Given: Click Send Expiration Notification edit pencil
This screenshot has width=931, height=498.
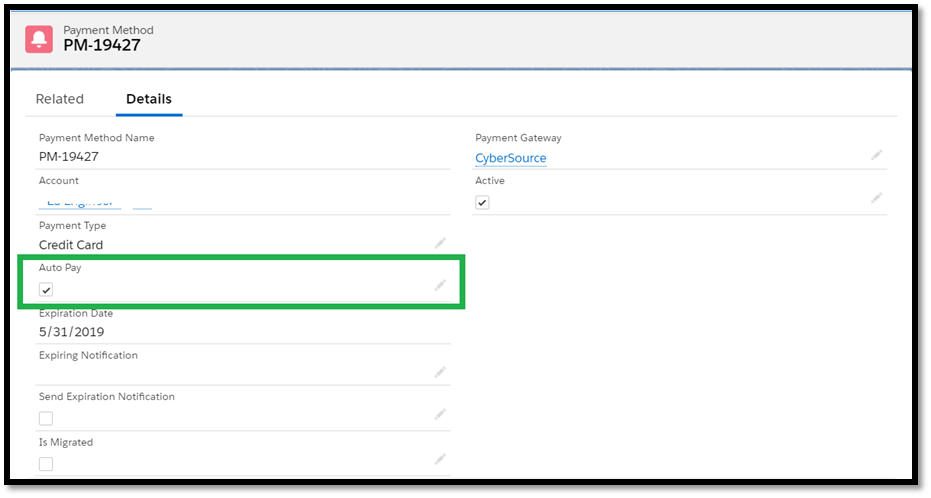Looking at the screenshot, I should point(440,414).
